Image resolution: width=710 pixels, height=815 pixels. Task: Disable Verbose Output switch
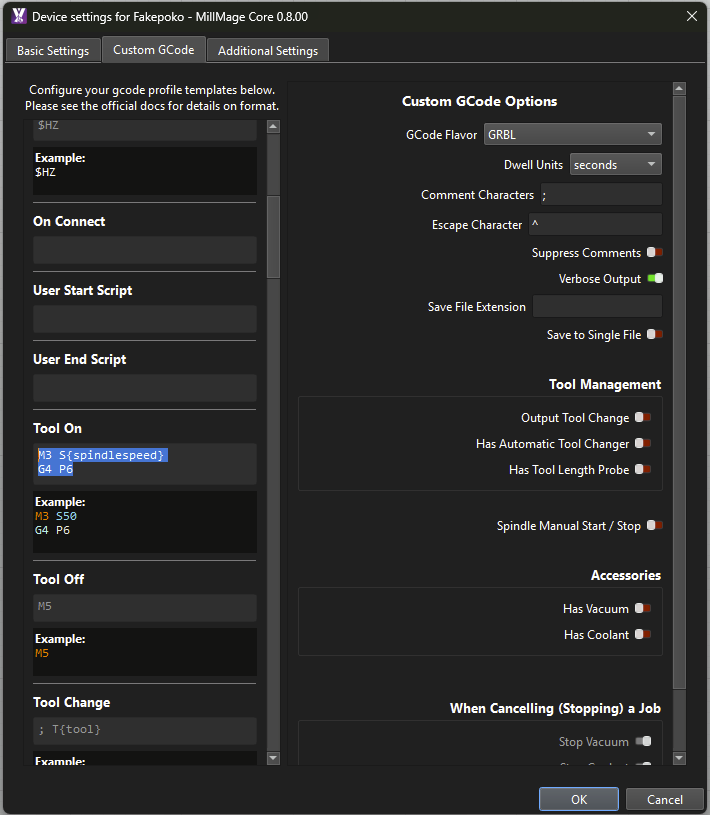[x=654, y=279]
